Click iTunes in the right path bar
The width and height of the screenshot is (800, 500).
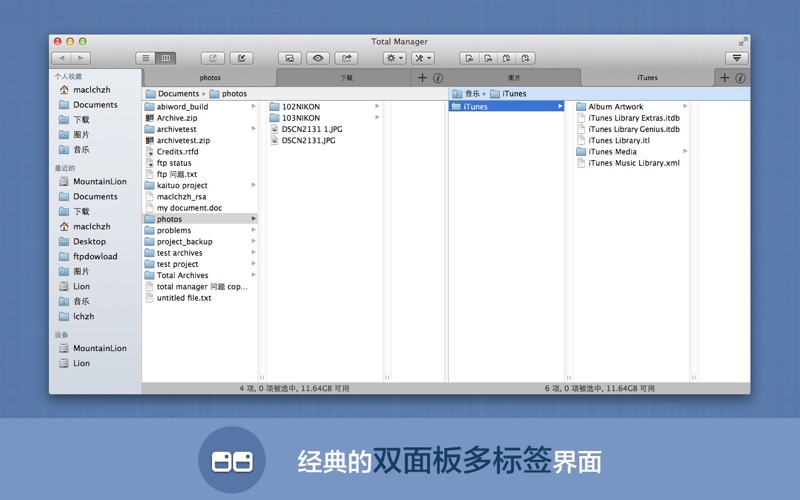[508, 94]
